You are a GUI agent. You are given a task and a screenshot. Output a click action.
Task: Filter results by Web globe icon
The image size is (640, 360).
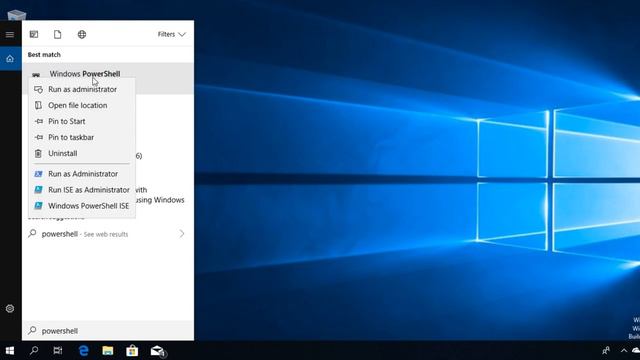click(x=82, y=35)
